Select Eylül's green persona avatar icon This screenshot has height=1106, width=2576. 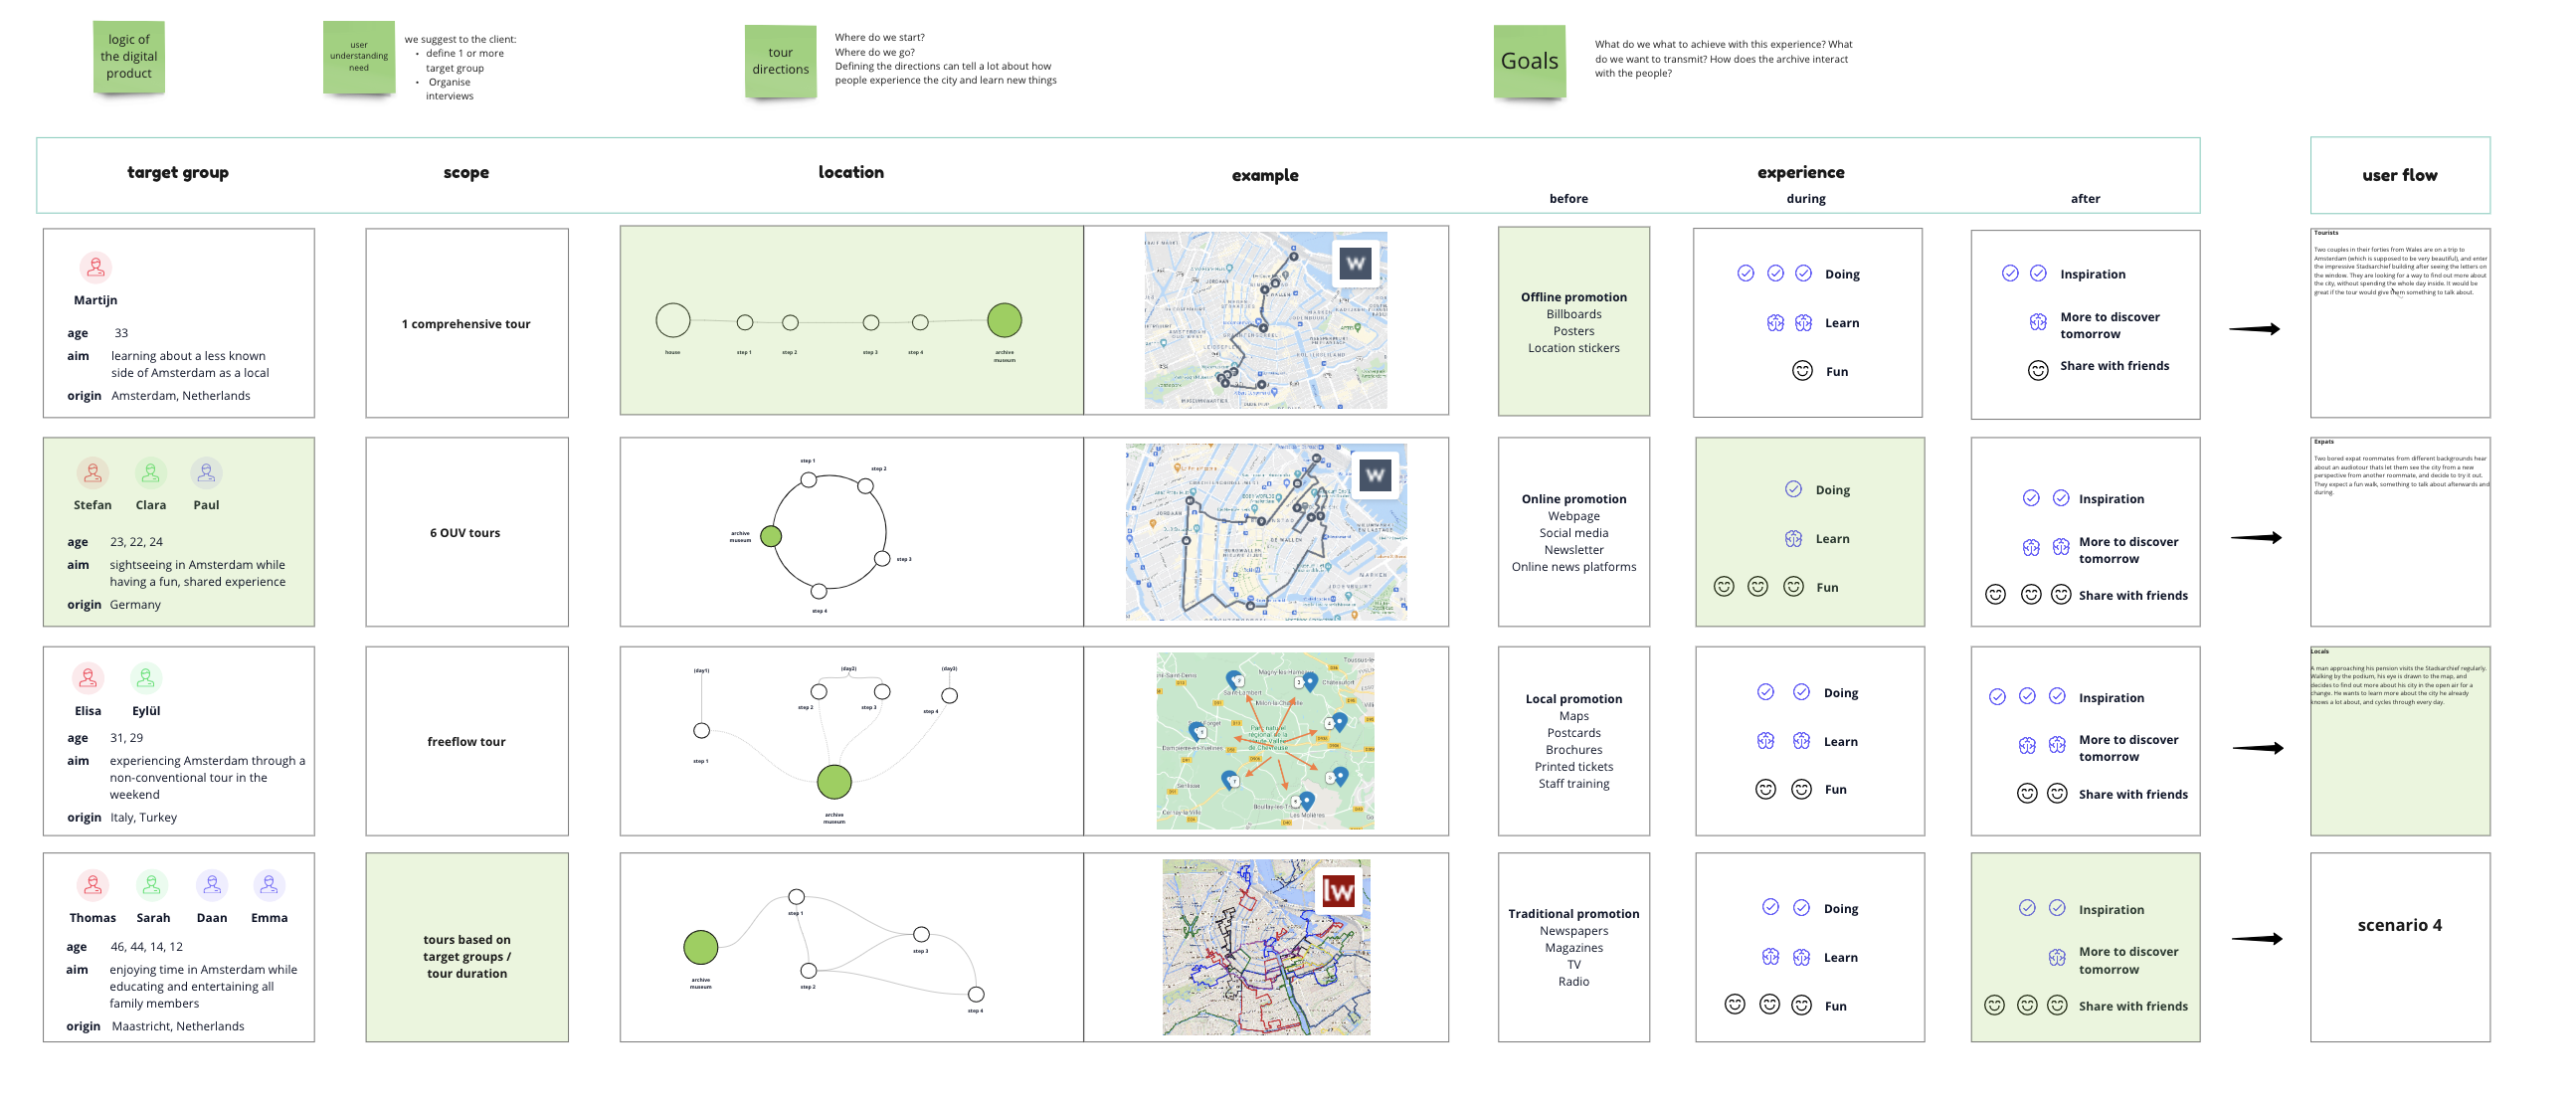point(146,678)
